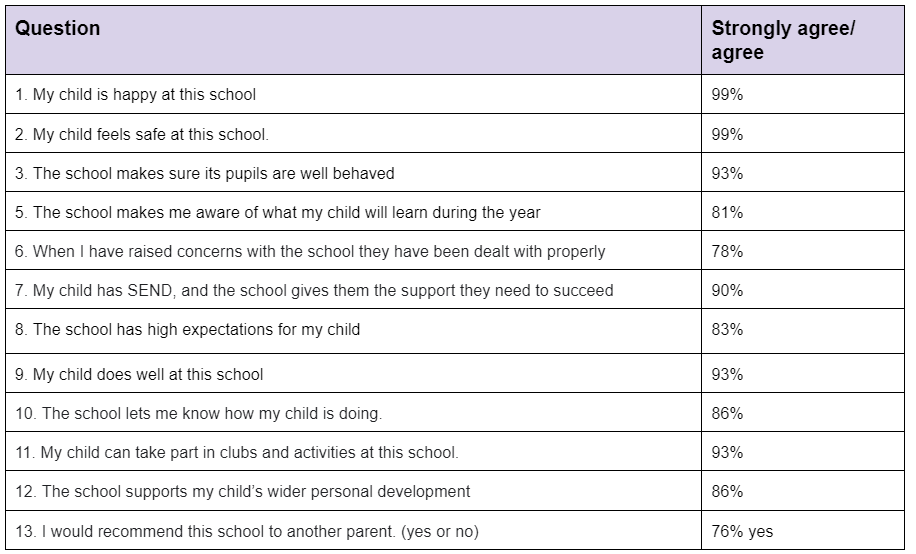The image size is (916, 554).
Task: Click the 81% result cell
Action: point(803,212)
